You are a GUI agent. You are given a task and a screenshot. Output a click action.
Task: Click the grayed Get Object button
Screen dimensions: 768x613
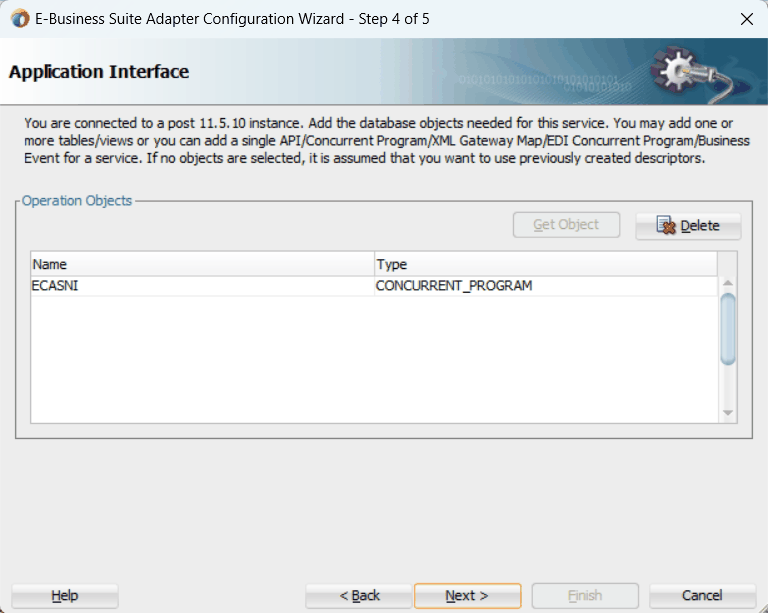click(x=566, y=225)
